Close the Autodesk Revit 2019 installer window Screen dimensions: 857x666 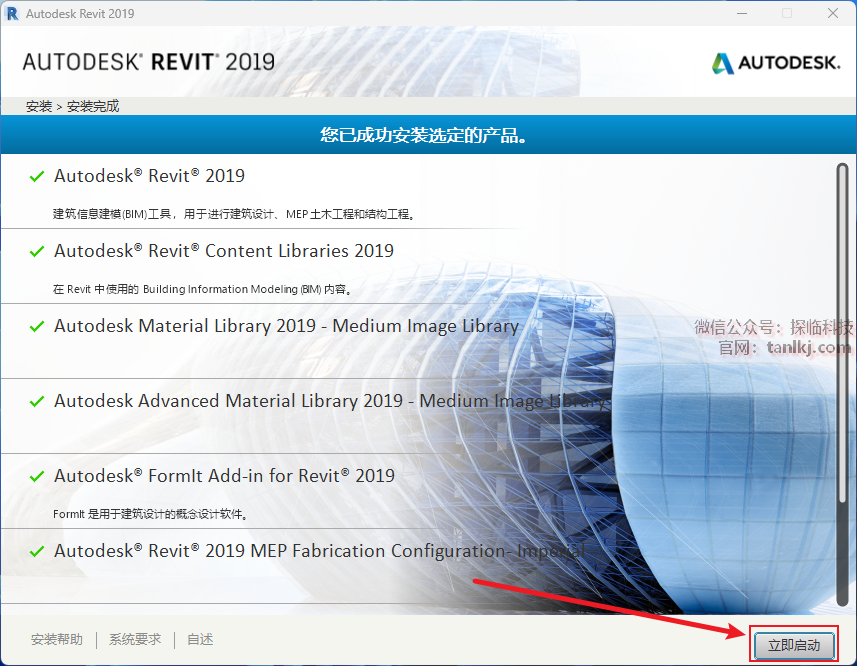point(833,14)
